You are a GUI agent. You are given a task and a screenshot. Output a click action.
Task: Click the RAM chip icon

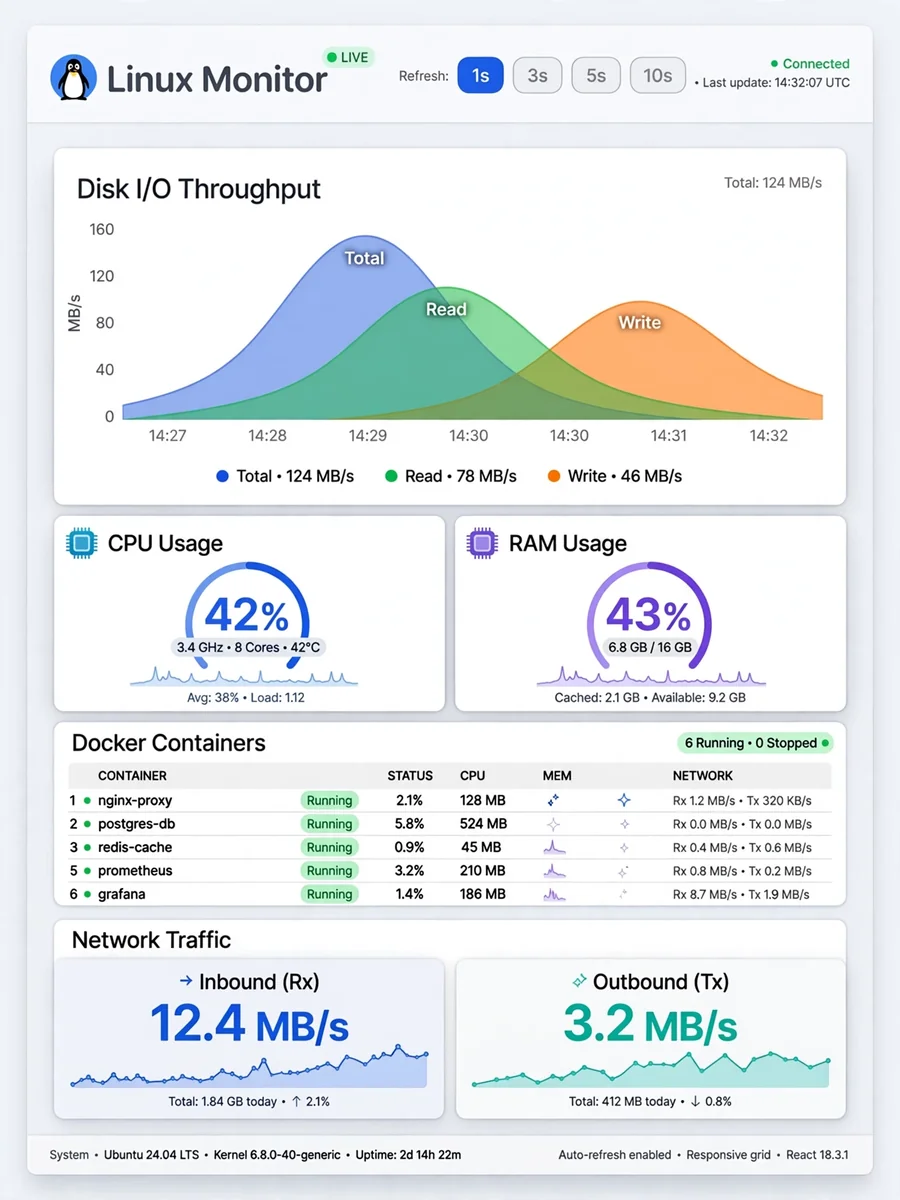[x=482, y=543]
